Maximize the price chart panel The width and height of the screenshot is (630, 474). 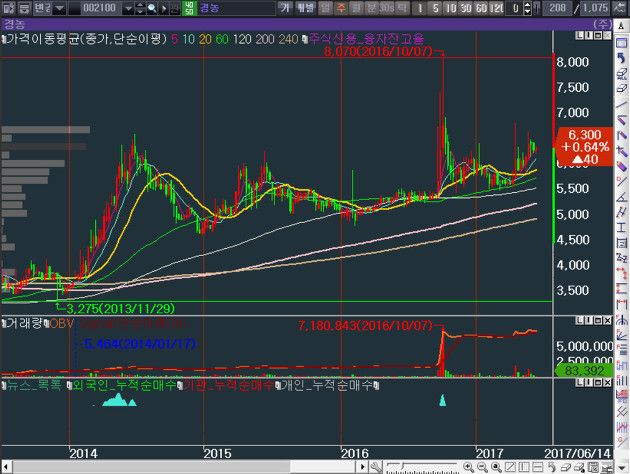(x=598, y=36)
